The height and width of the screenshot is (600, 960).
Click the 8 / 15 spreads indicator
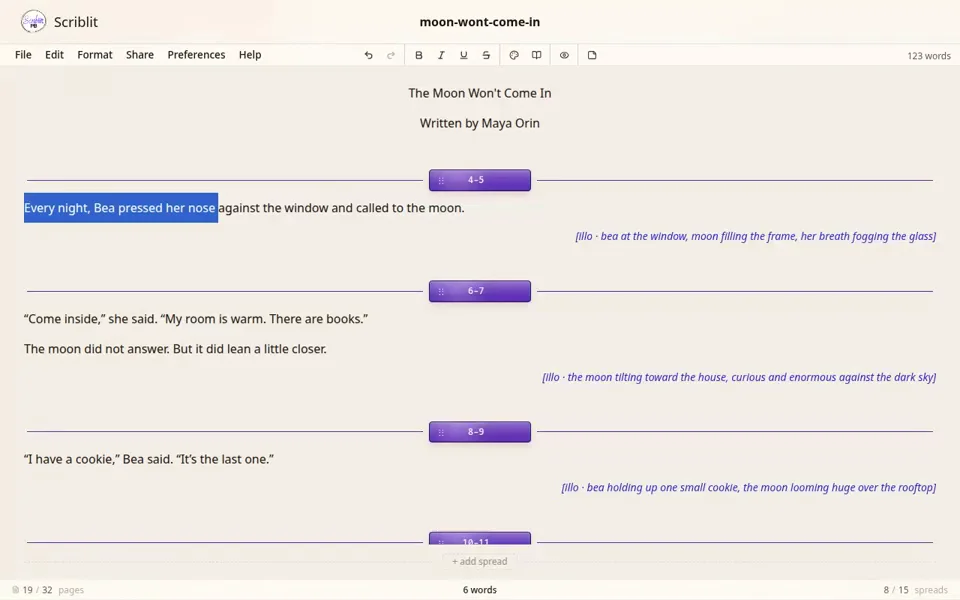pyautogui.click(x=915, y=590)
